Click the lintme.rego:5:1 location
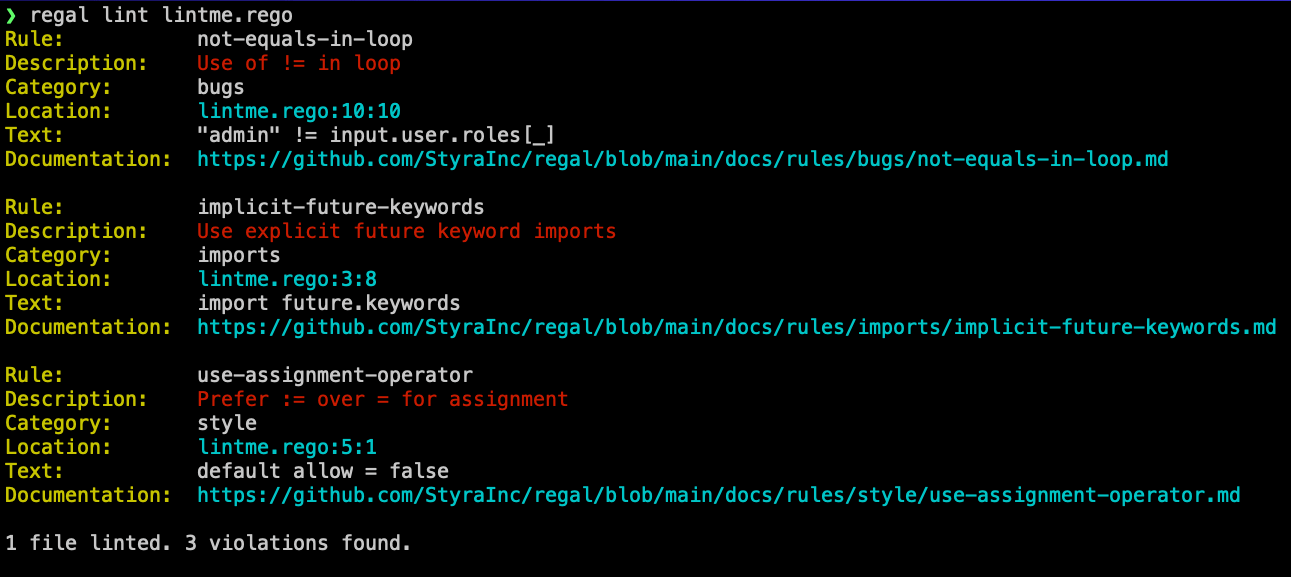The height and width of the screenshot is (577, 1291). tap(287, 447)
